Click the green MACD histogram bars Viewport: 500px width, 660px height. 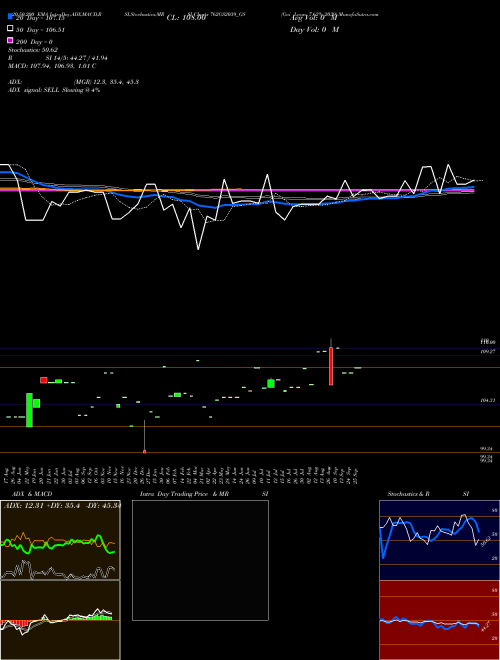pyautogui.click(x=91, y=617)
